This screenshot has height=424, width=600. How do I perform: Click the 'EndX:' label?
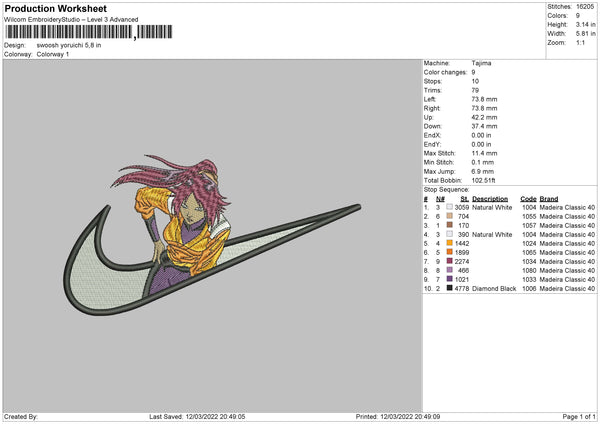(432, 135)
